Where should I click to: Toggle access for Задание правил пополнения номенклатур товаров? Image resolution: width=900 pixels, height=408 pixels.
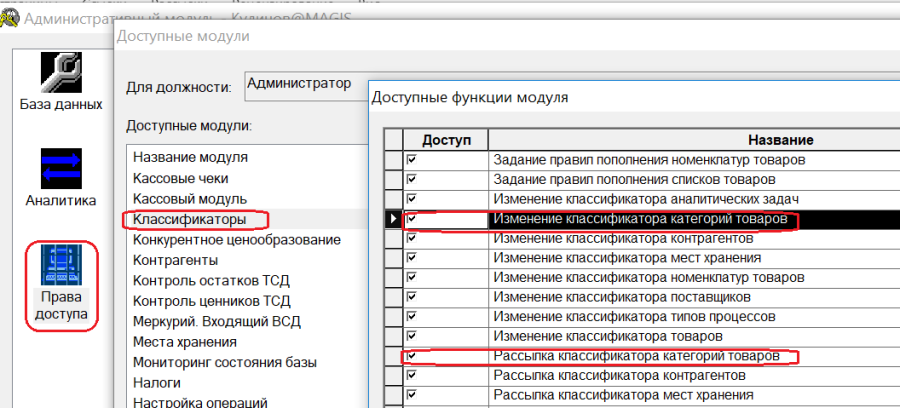pos(411,160)
